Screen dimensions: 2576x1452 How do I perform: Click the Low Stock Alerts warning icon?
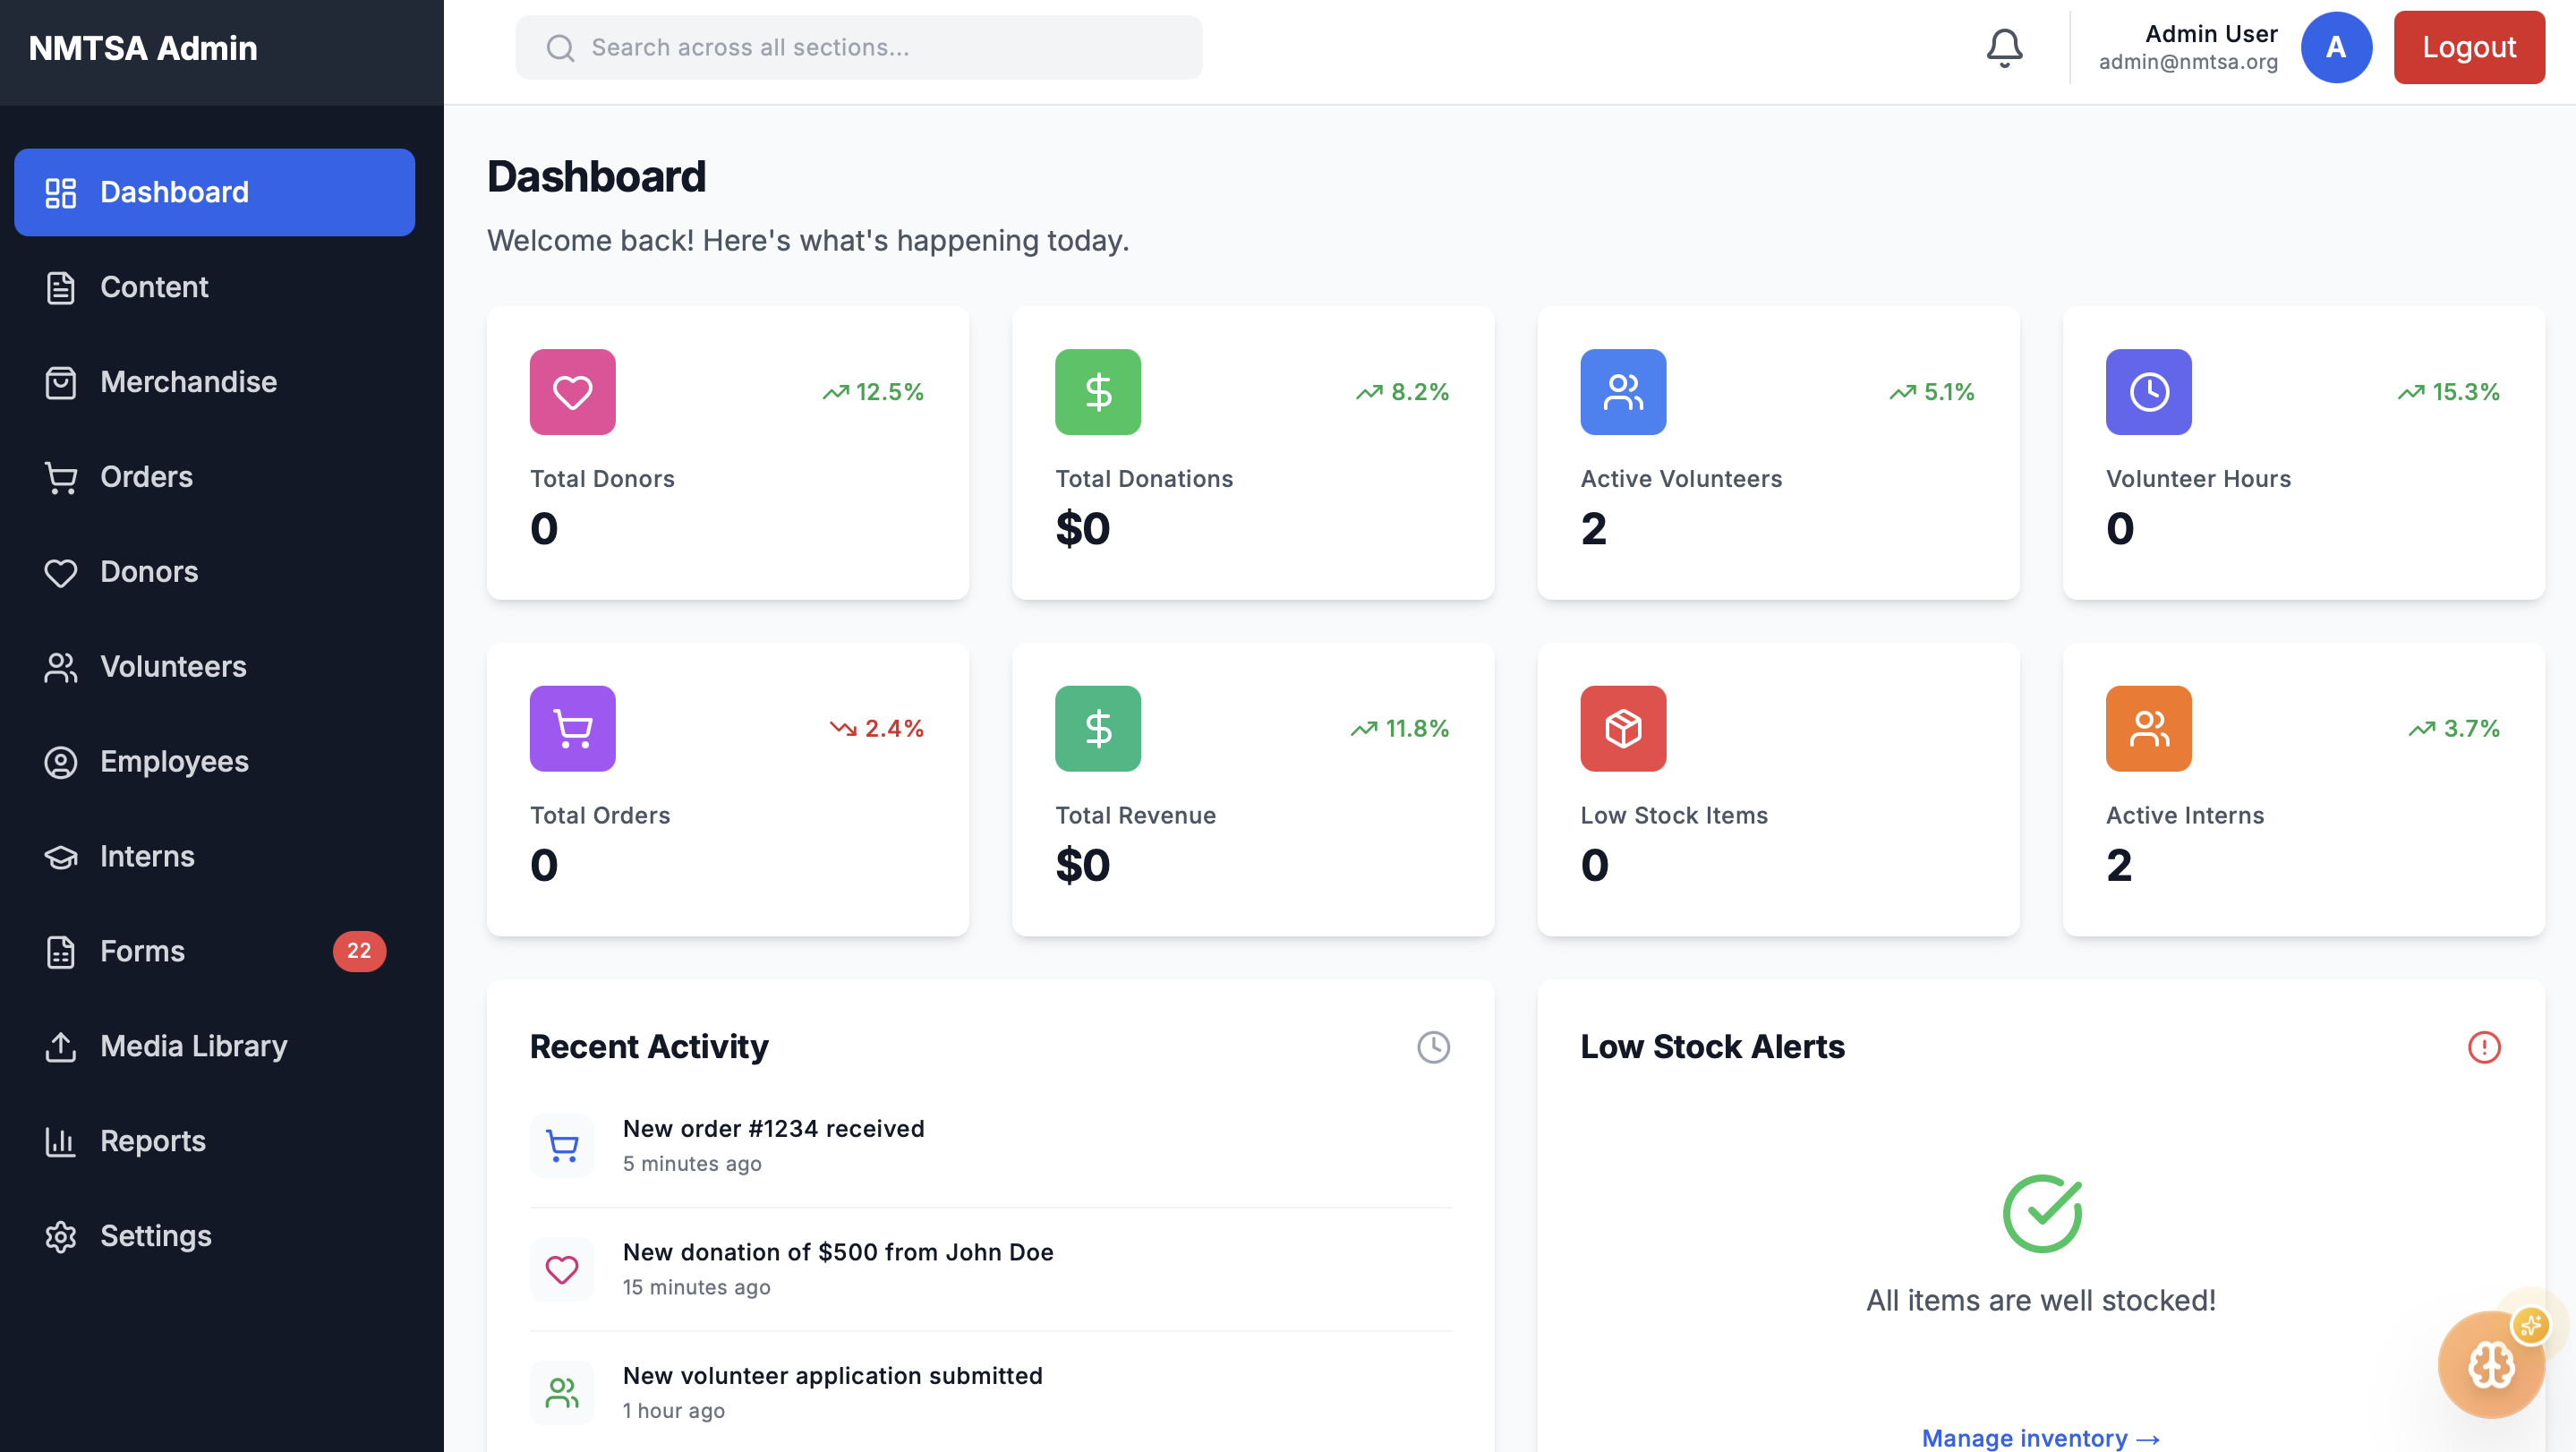[x=2483, y=1047]
